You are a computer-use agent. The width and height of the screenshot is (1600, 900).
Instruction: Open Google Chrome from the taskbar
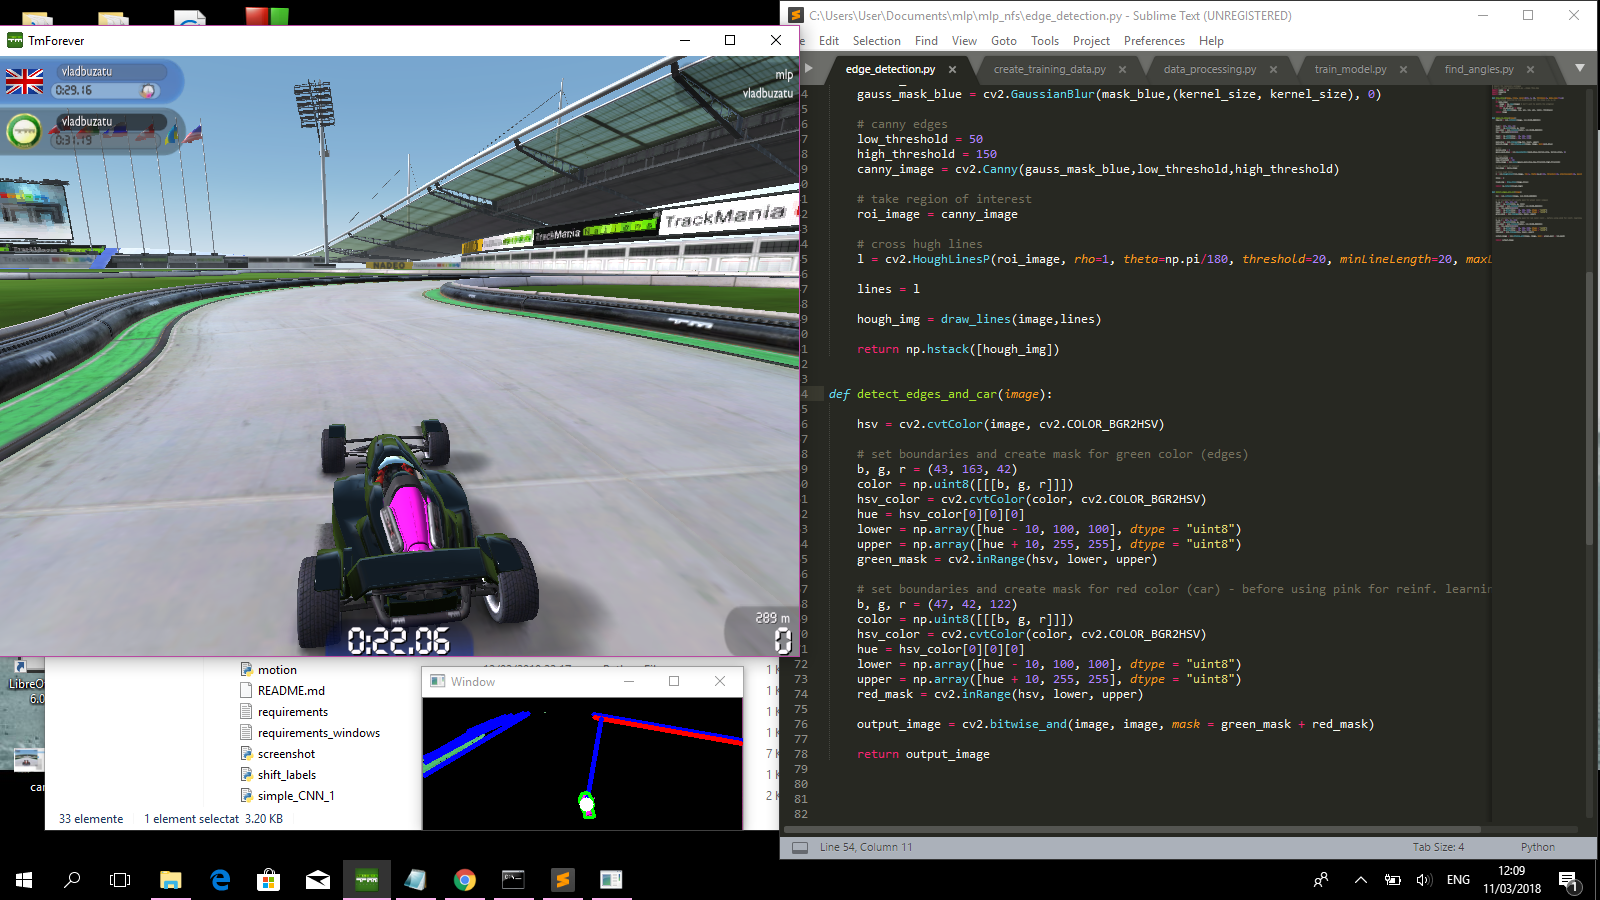click(x=465, y=880)
